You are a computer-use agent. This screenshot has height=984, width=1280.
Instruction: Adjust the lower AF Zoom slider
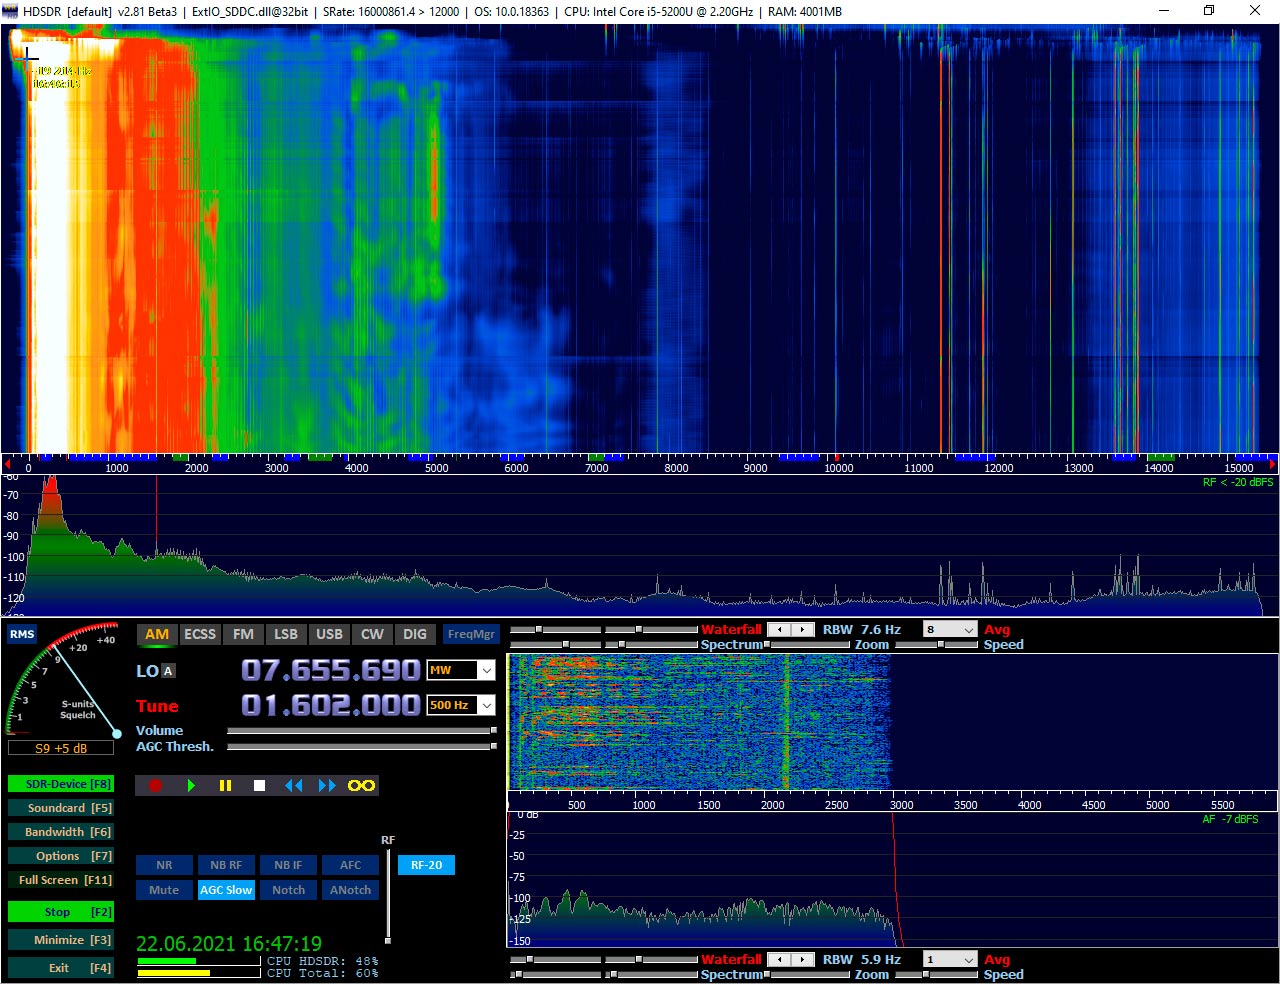809,975
